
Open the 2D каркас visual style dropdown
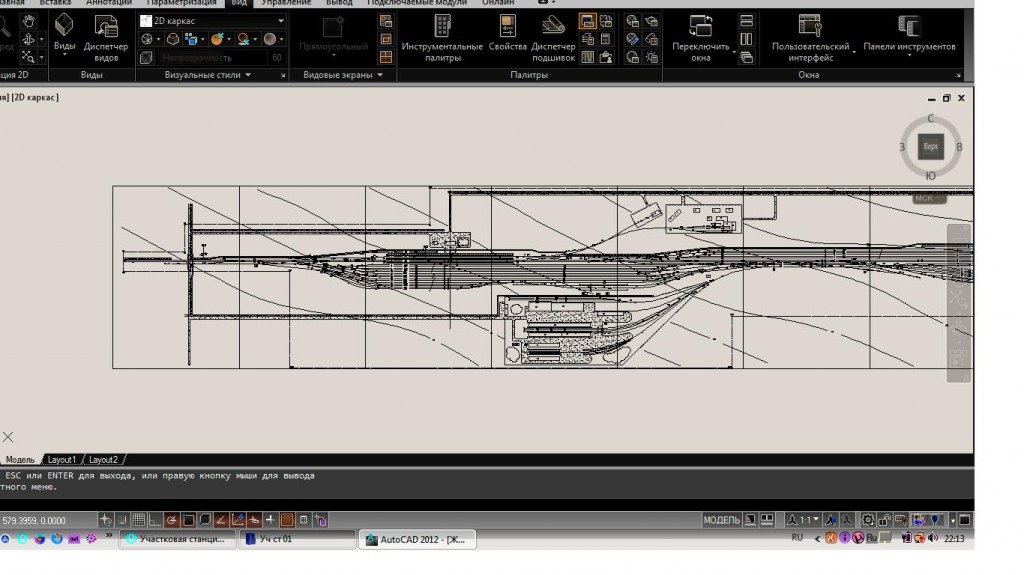213,21
